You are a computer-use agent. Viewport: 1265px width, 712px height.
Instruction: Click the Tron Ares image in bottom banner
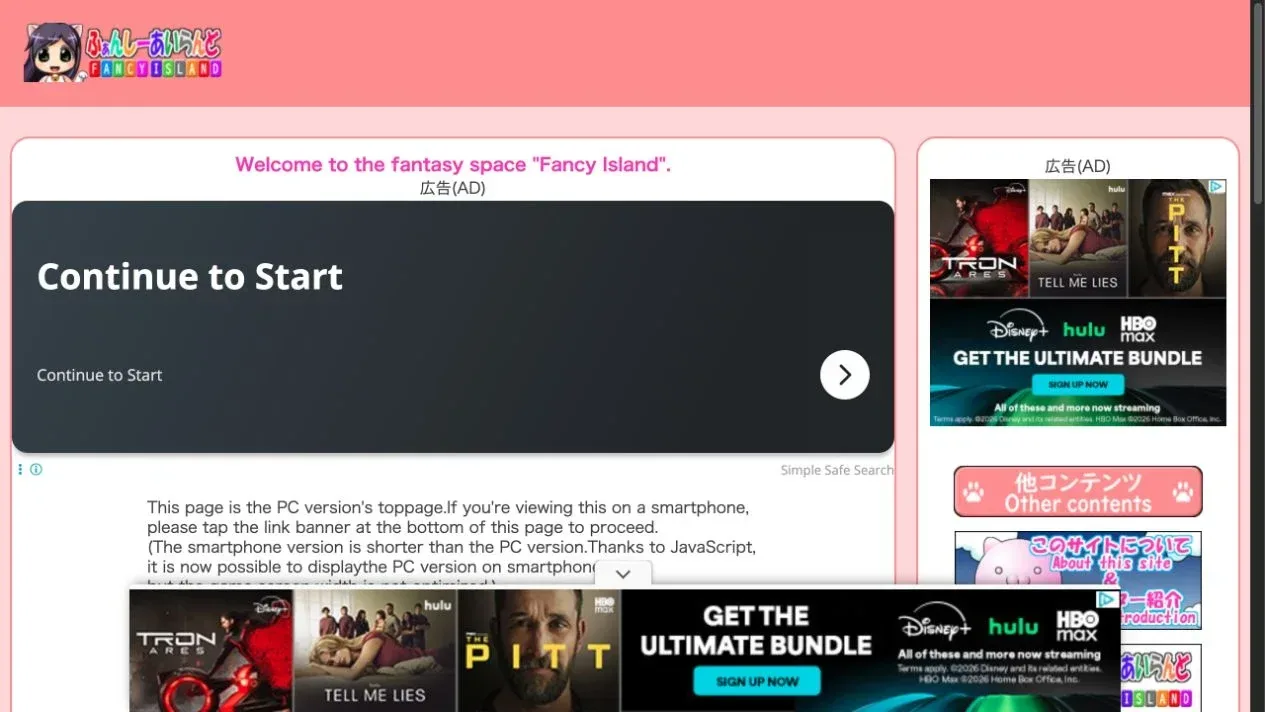point(211,650)
